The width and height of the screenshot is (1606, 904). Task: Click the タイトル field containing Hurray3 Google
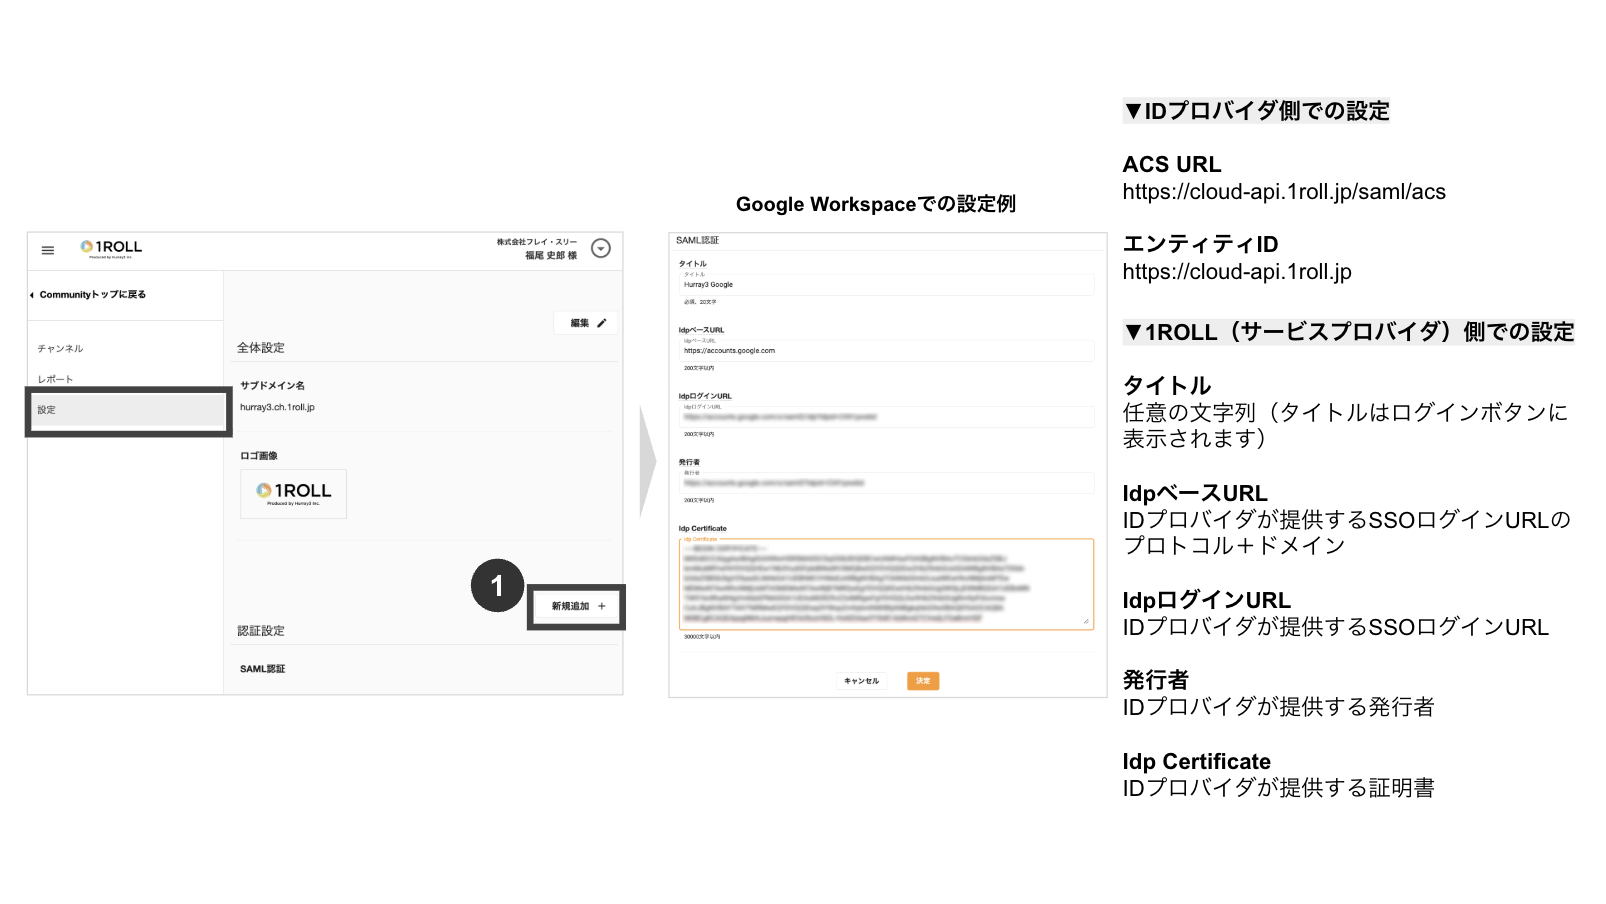tap(886, 284)
